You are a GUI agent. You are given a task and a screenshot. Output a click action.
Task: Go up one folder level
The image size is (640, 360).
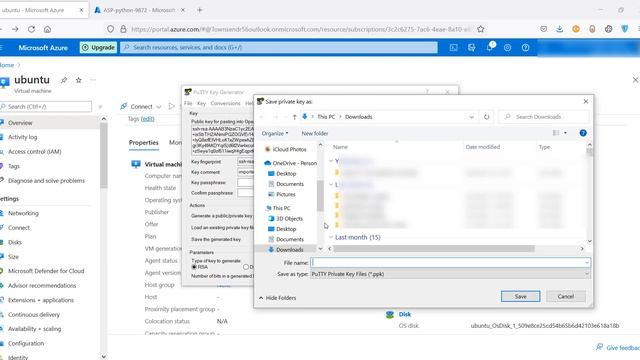[294, 117]
